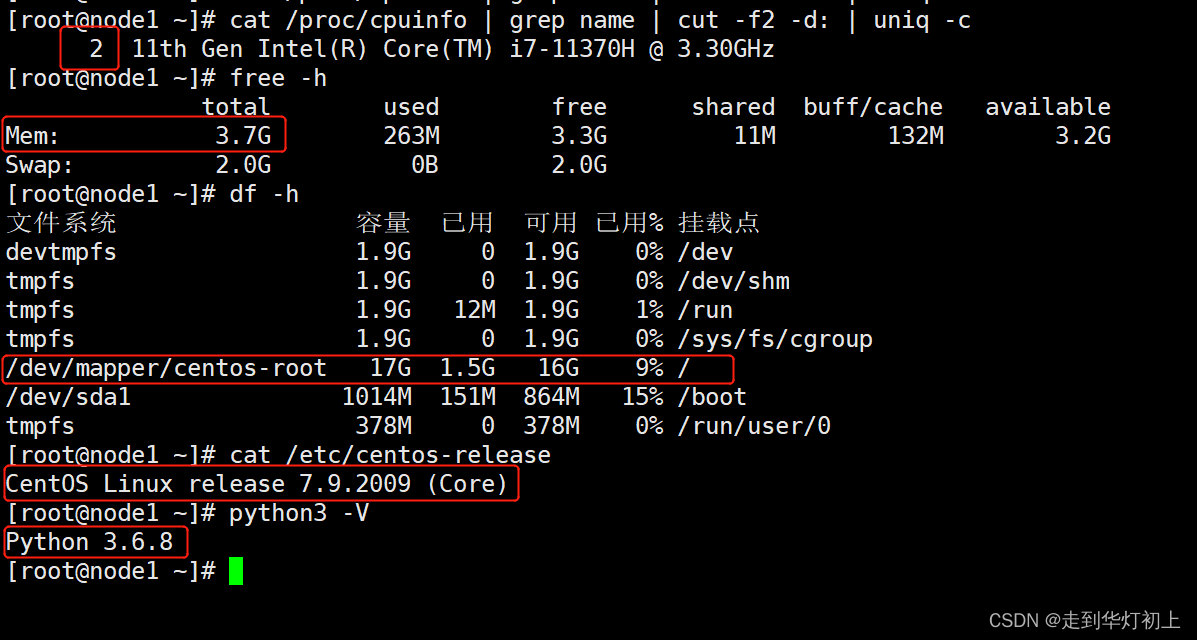Select the devtmpfs filesystem entry
This screenshot has width=1197, height=640.
[x=60, y=252]
